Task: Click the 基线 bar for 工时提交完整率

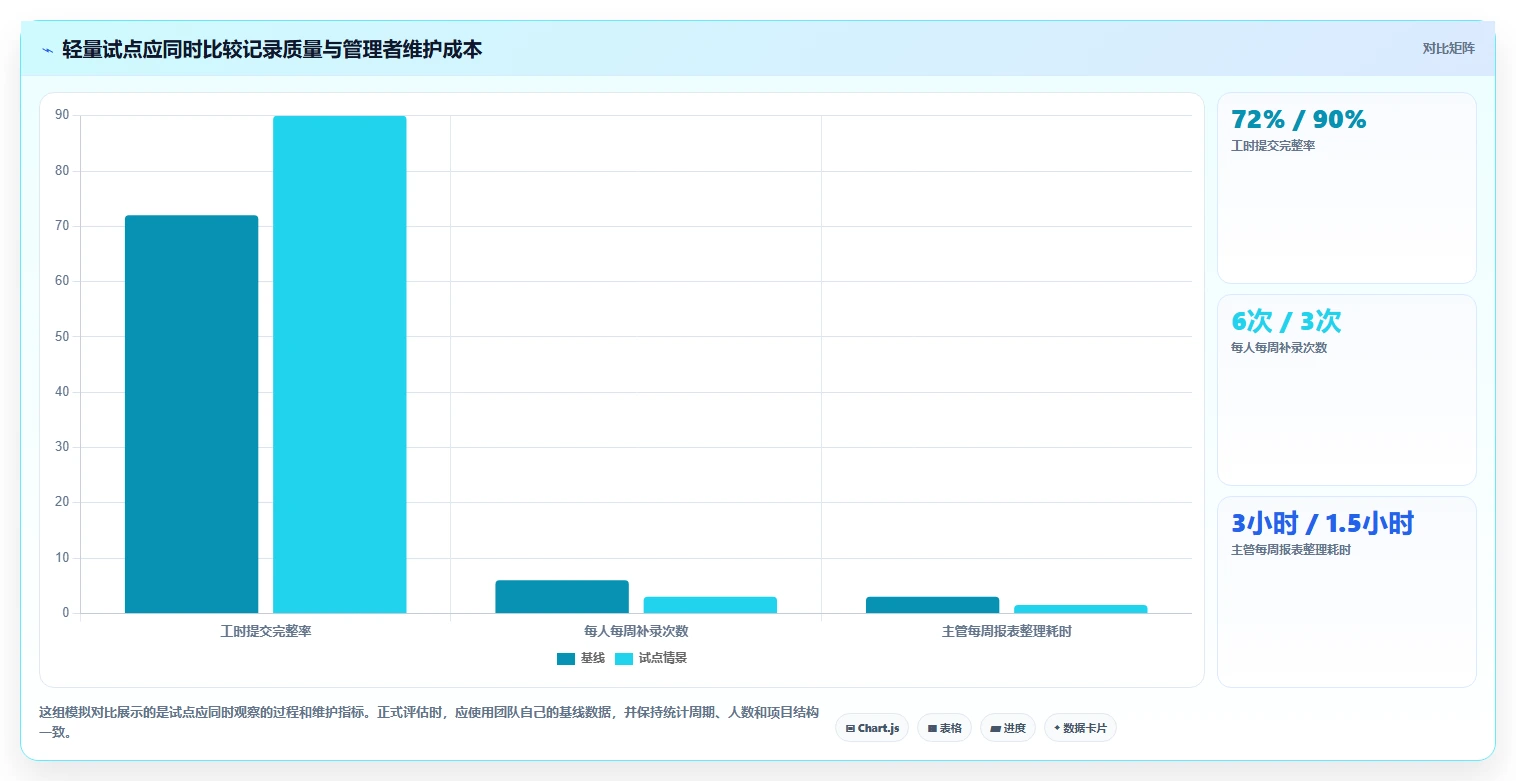Action: [x=191, y=414]
